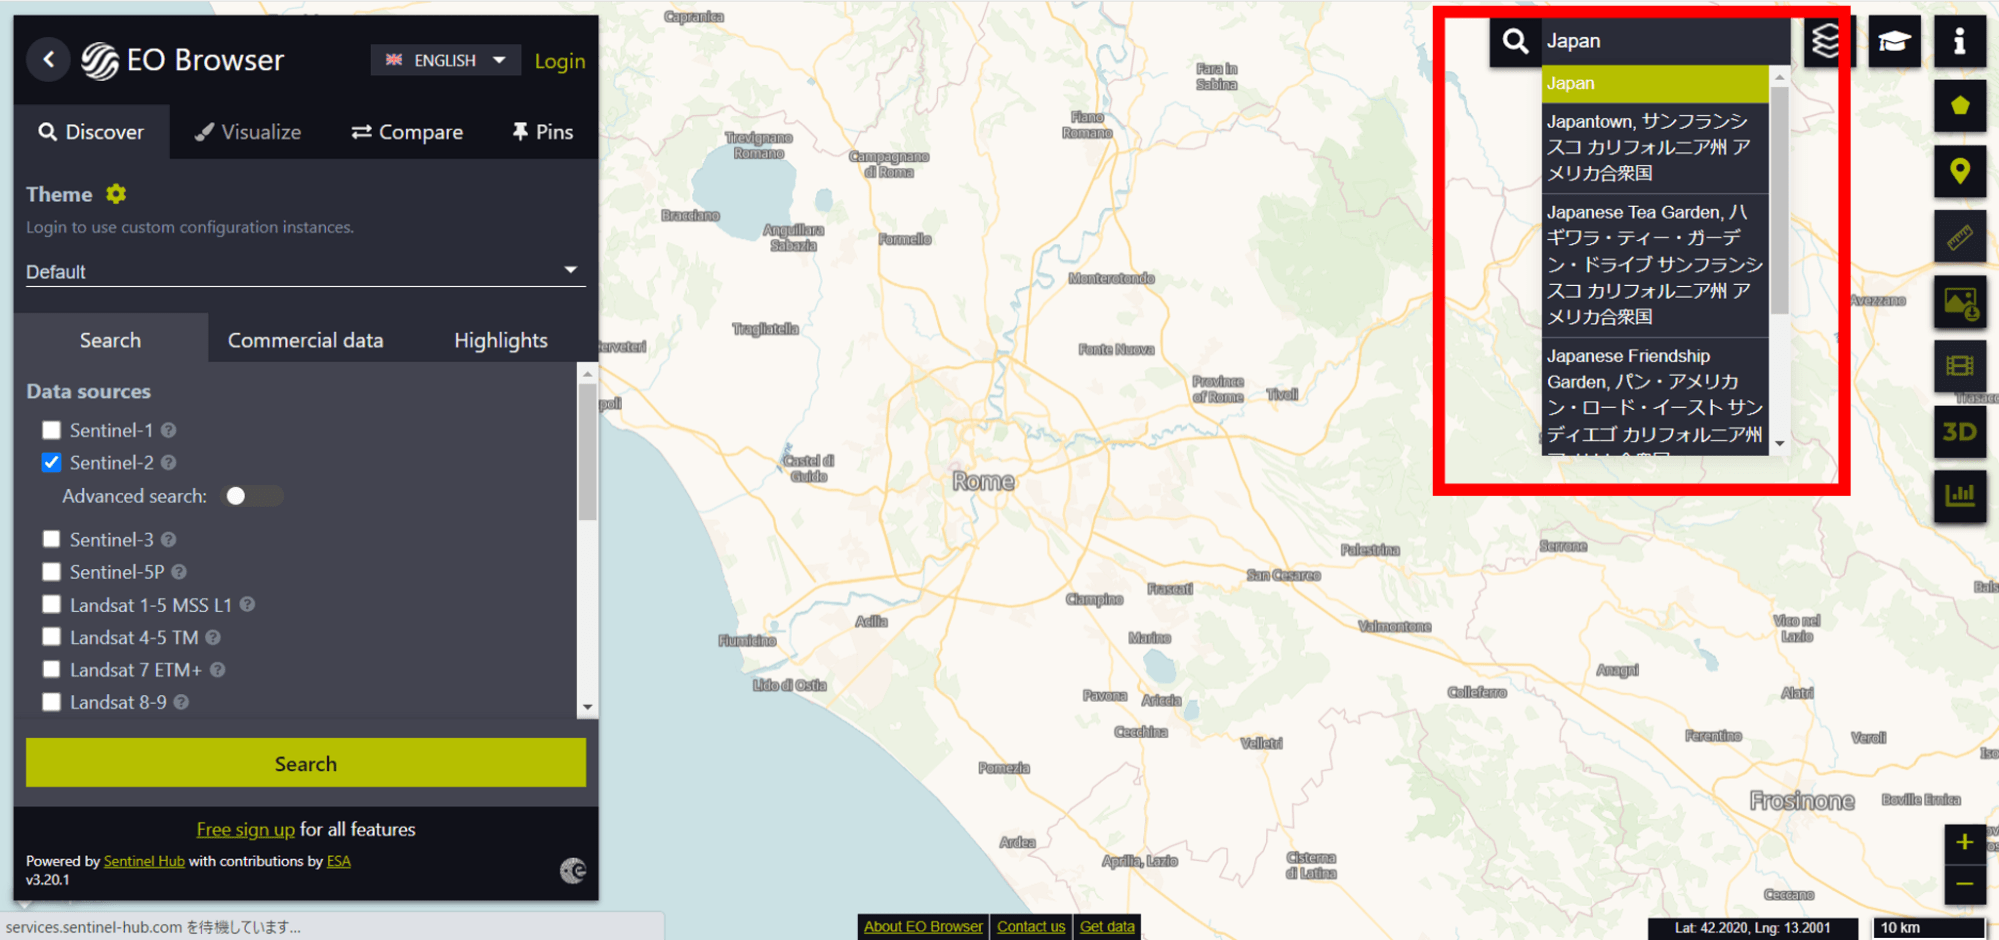Select the Search sub-tab
The width and height of the screenshot is (1999, 940).
pyautogui.click(x=111, y=340)
